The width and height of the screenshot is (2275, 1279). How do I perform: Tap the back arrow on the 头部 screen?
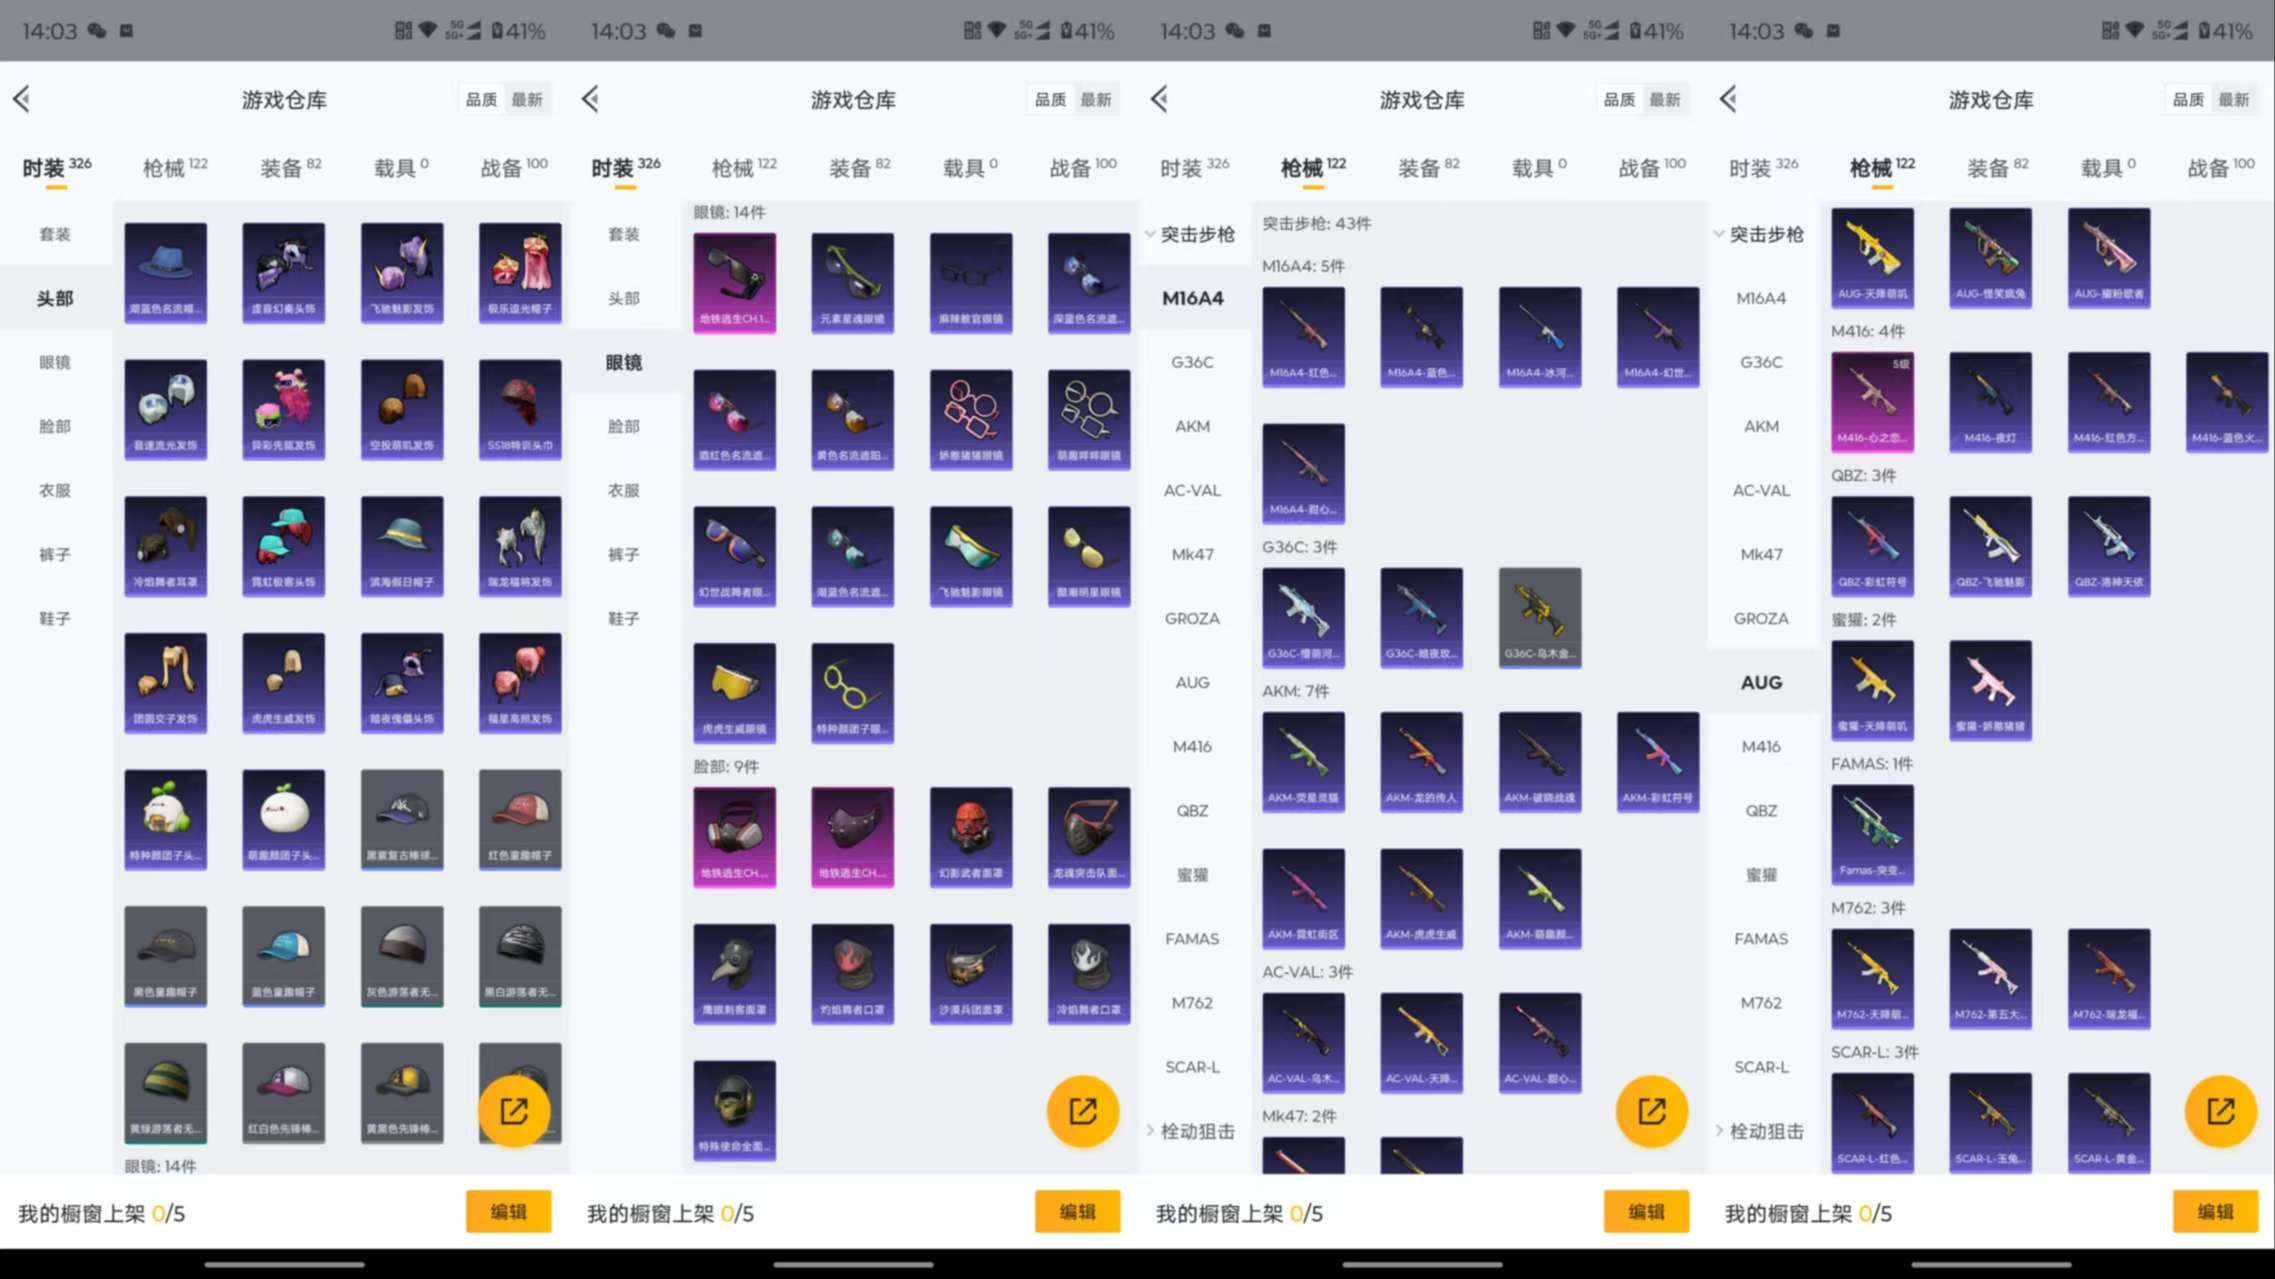[x=21, y=99]
